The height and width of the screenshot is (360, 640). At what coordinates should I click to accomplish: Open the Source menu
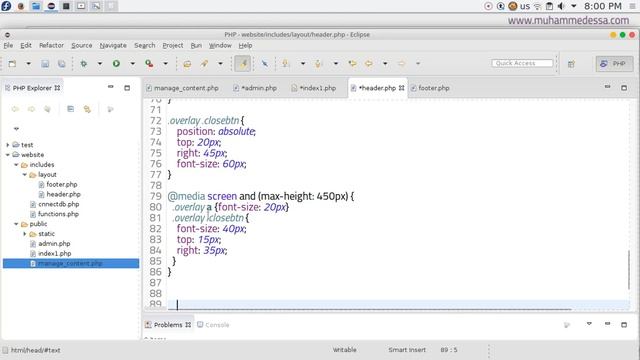(82, 45)
